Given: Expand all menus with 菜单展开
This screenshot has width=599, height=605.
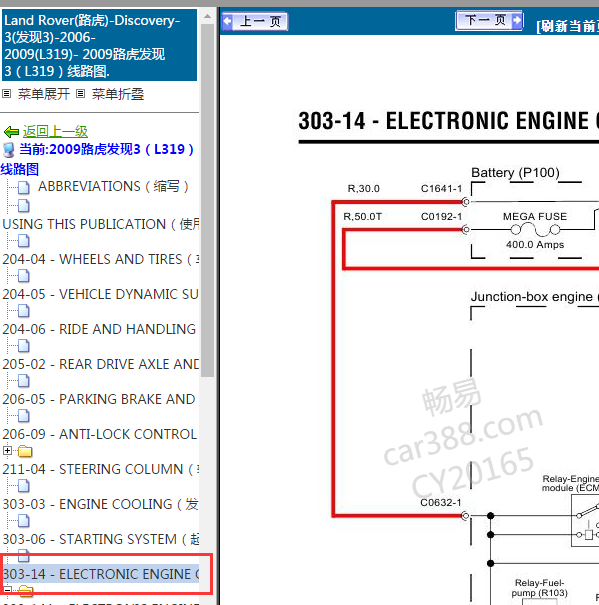Looking at the screenshot, I should point(44,94).
